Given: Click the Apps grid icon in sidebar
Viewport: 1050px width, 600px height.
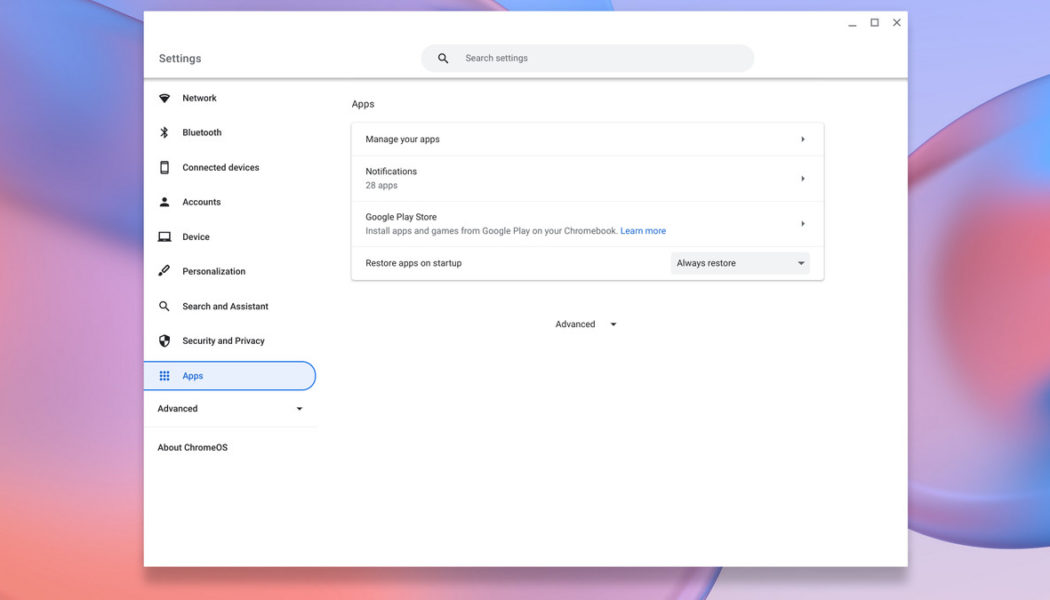Looking at the screenshot, I should pyautogui.click(x=163, y=375).
